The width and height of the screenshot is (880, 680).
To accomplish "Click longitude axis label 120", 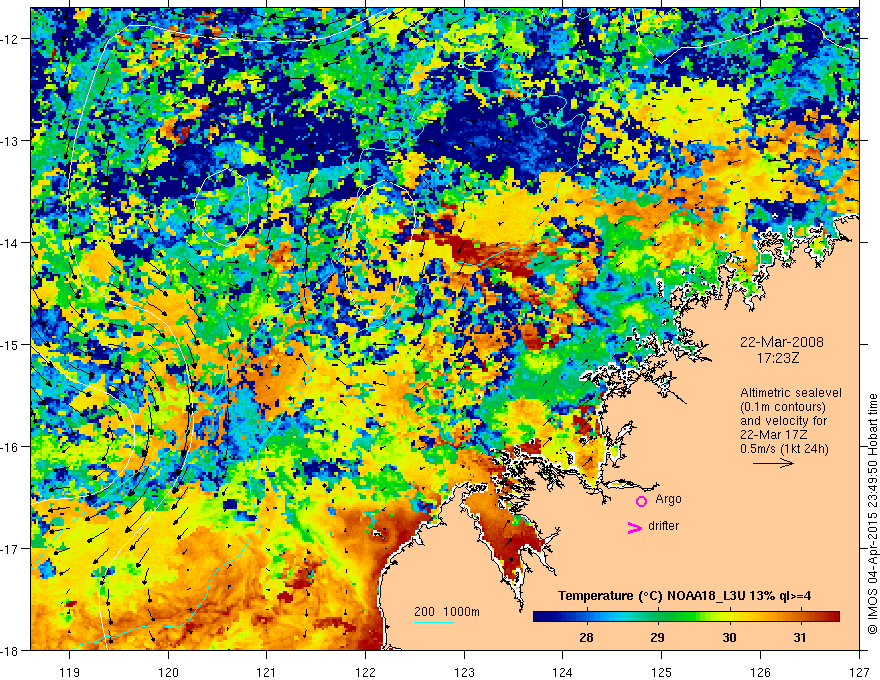I will 168,673.
